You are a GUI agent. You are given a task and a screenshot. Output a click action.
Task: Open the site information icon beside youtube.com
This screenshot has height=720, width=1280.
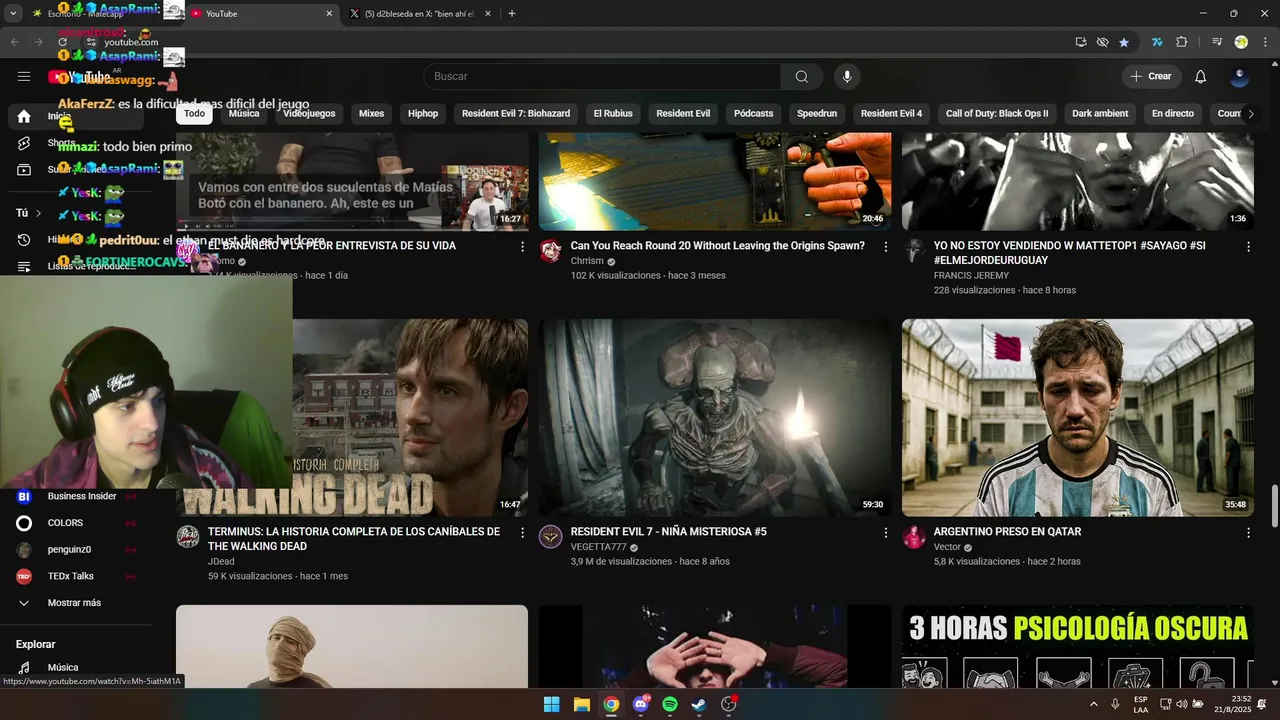click(x=91, y=42)
